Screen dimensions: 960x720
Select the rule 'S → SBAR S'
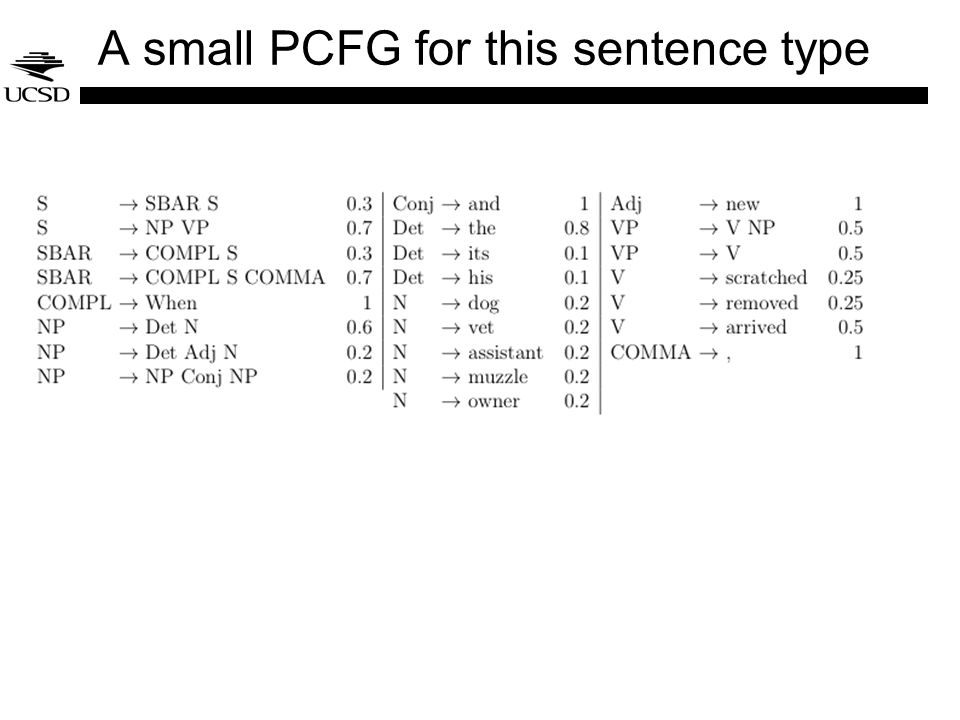[204, 203]
